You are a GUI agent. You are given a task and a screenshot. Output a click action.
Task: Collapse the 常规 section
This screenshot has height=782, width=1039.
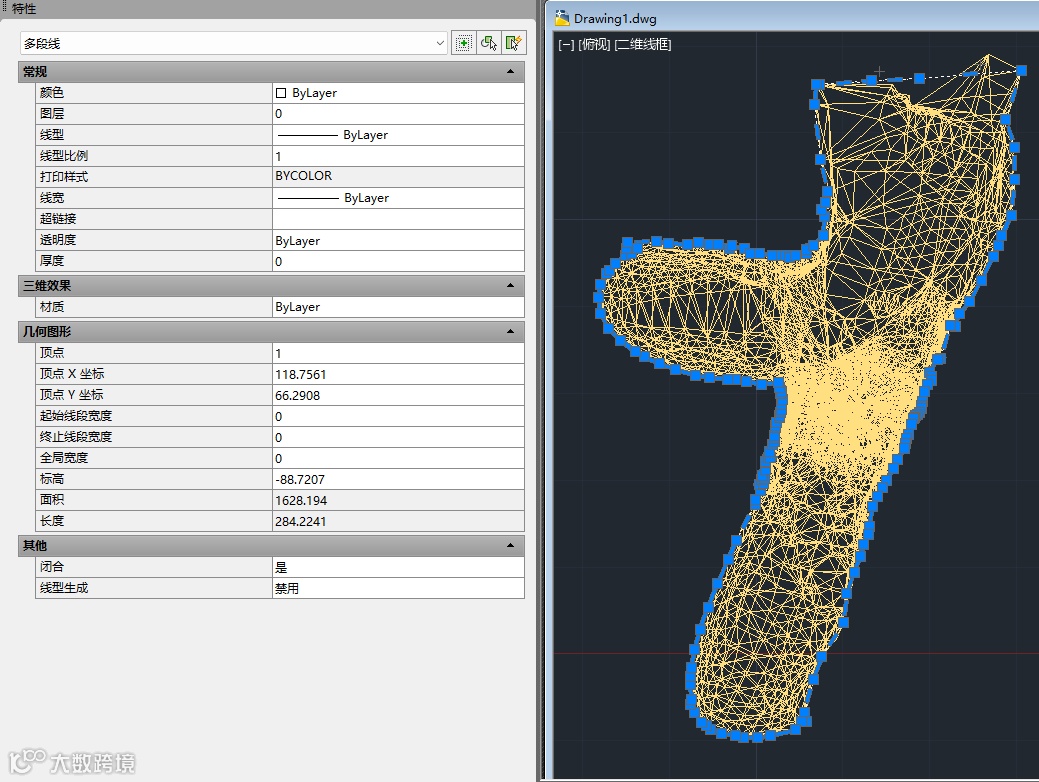510,72
